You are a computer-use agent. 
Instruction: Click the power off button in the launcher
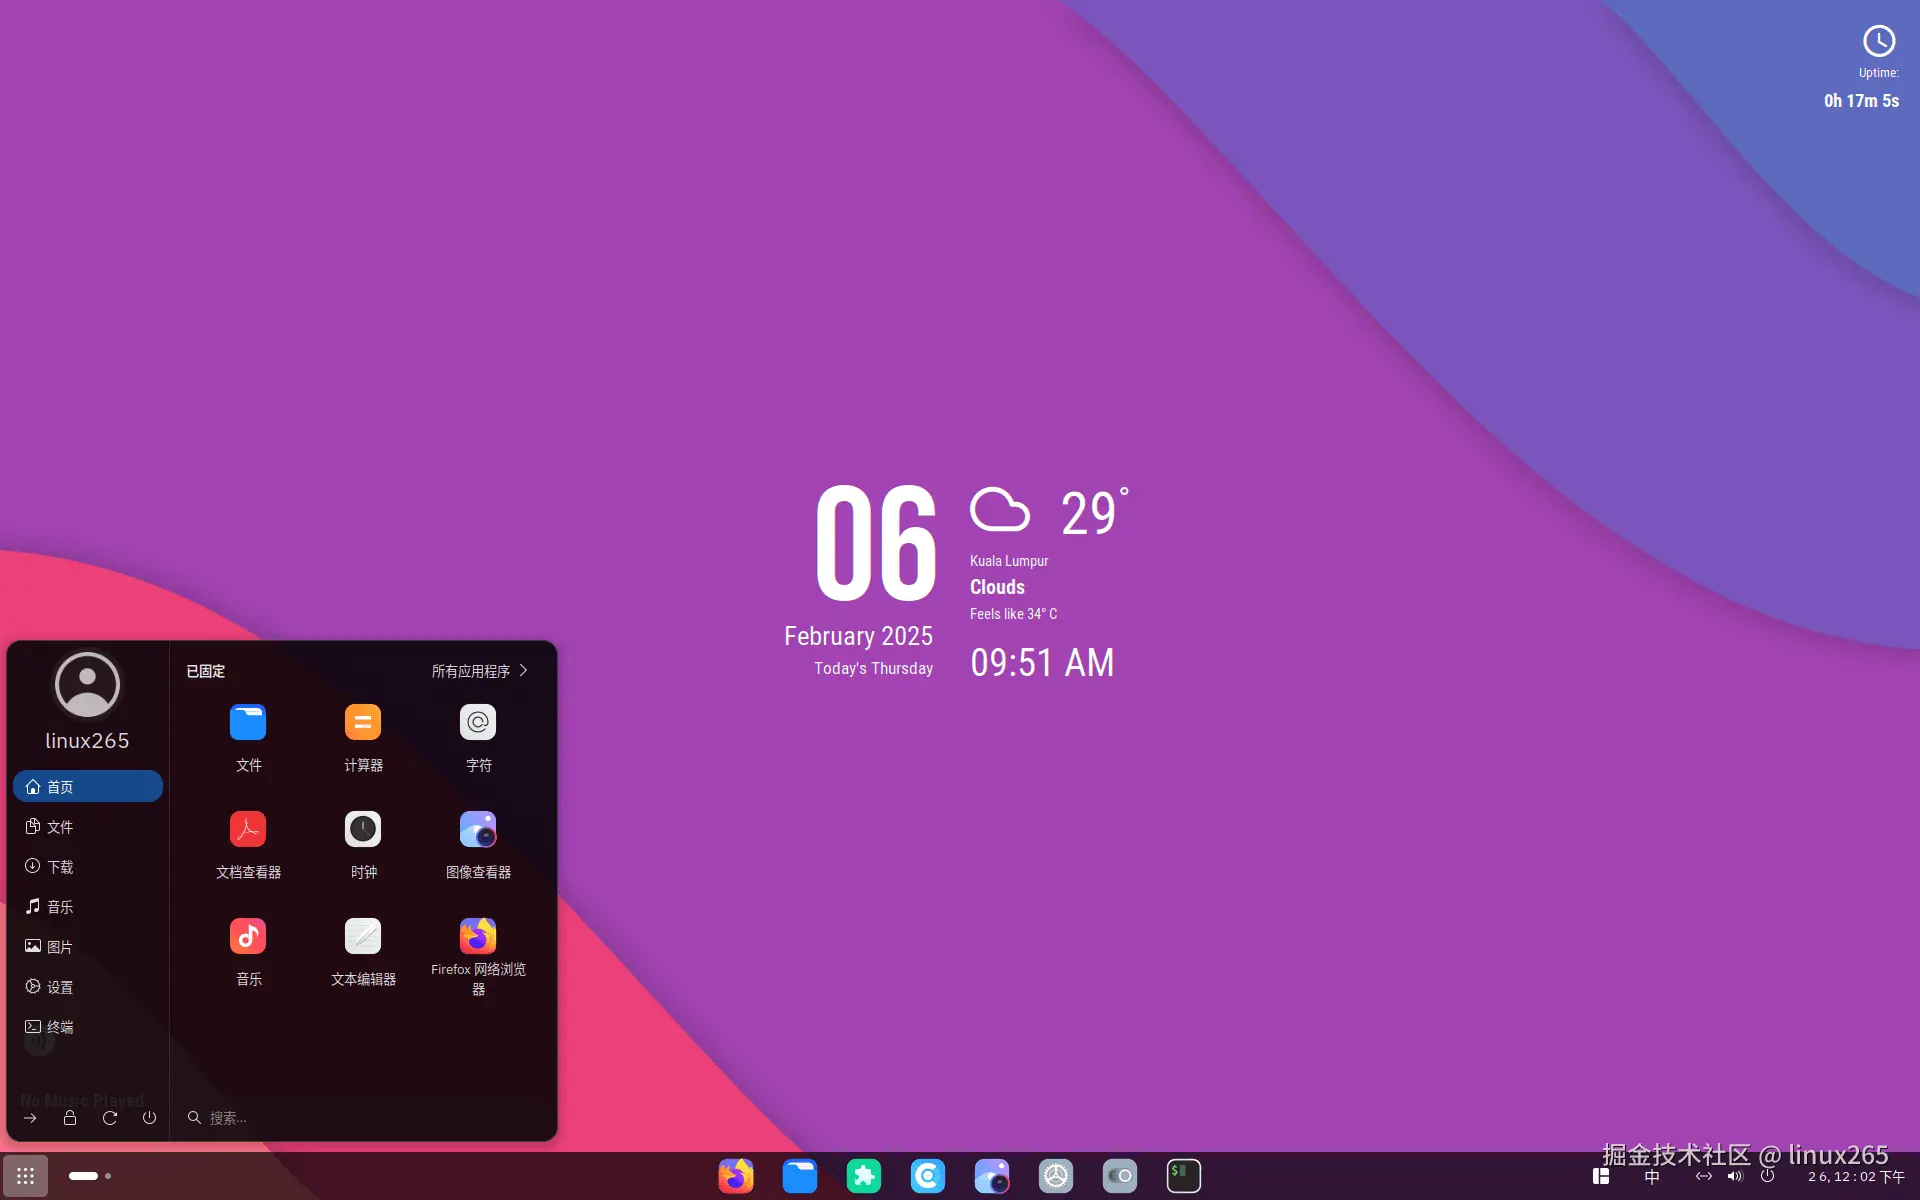coord(149,1118)
